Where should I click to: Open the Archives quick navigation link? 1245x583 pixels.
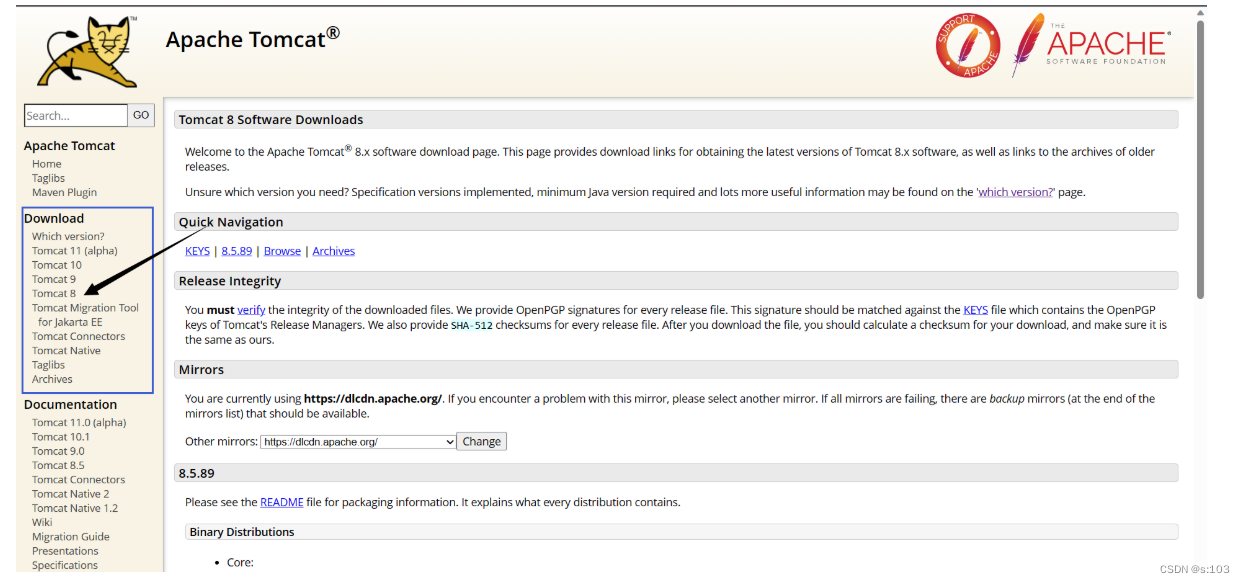333,251
